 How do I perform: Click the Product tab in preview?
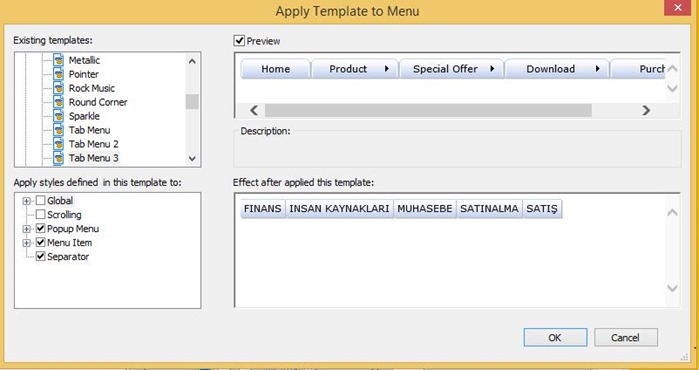[354, 69]
